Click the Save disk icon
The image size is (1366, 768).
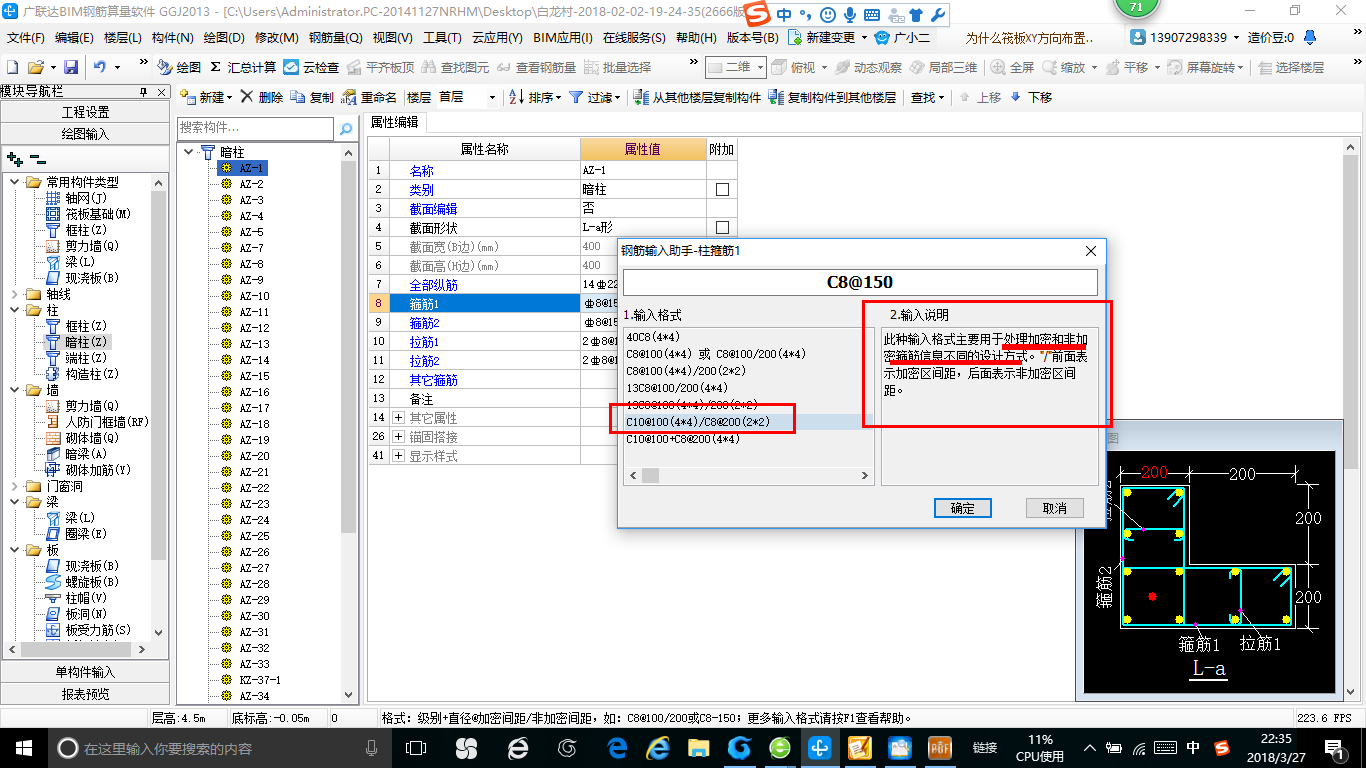pos(71,67)
